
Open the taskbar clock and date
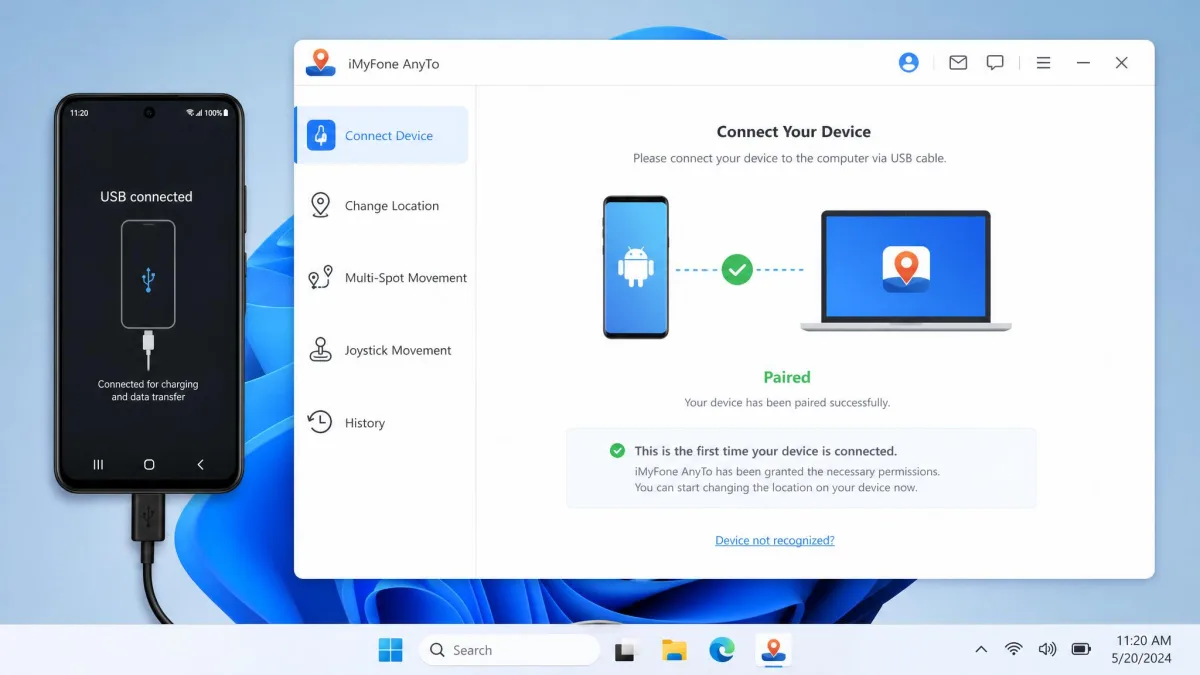(1141, 649)
